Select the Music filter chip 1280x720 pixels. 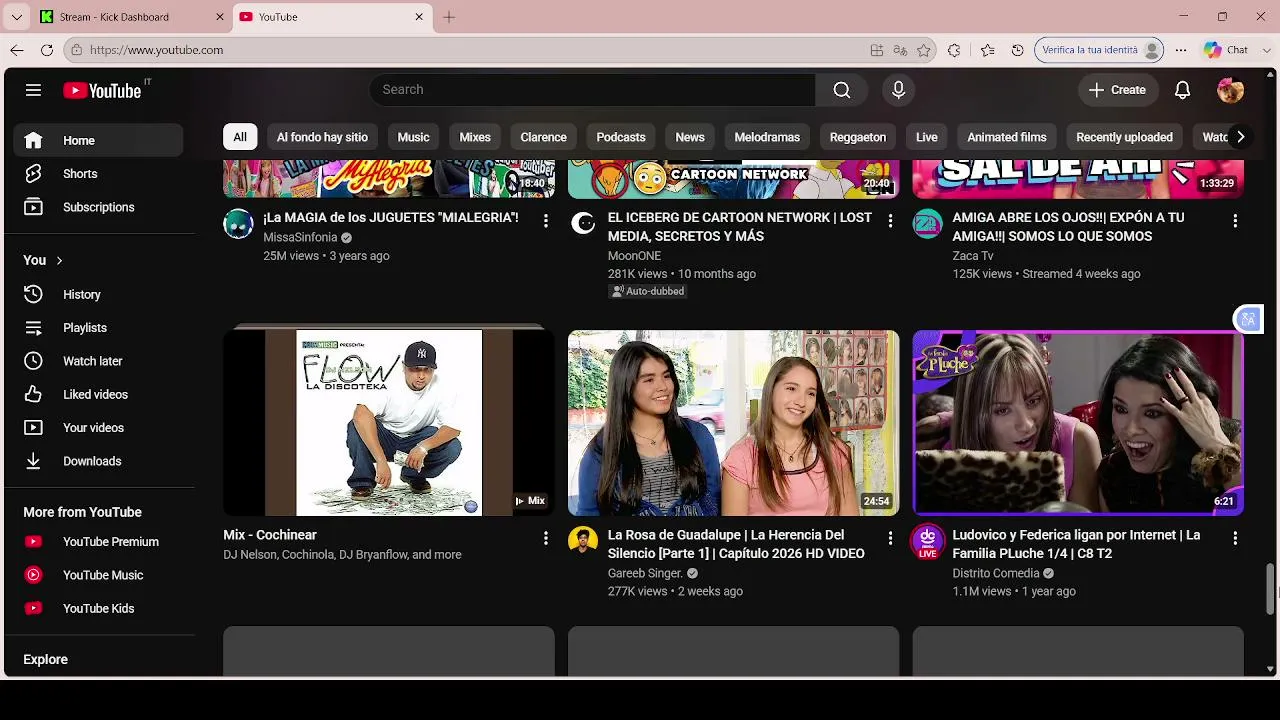pyautogui.click(x=413, y=137)
